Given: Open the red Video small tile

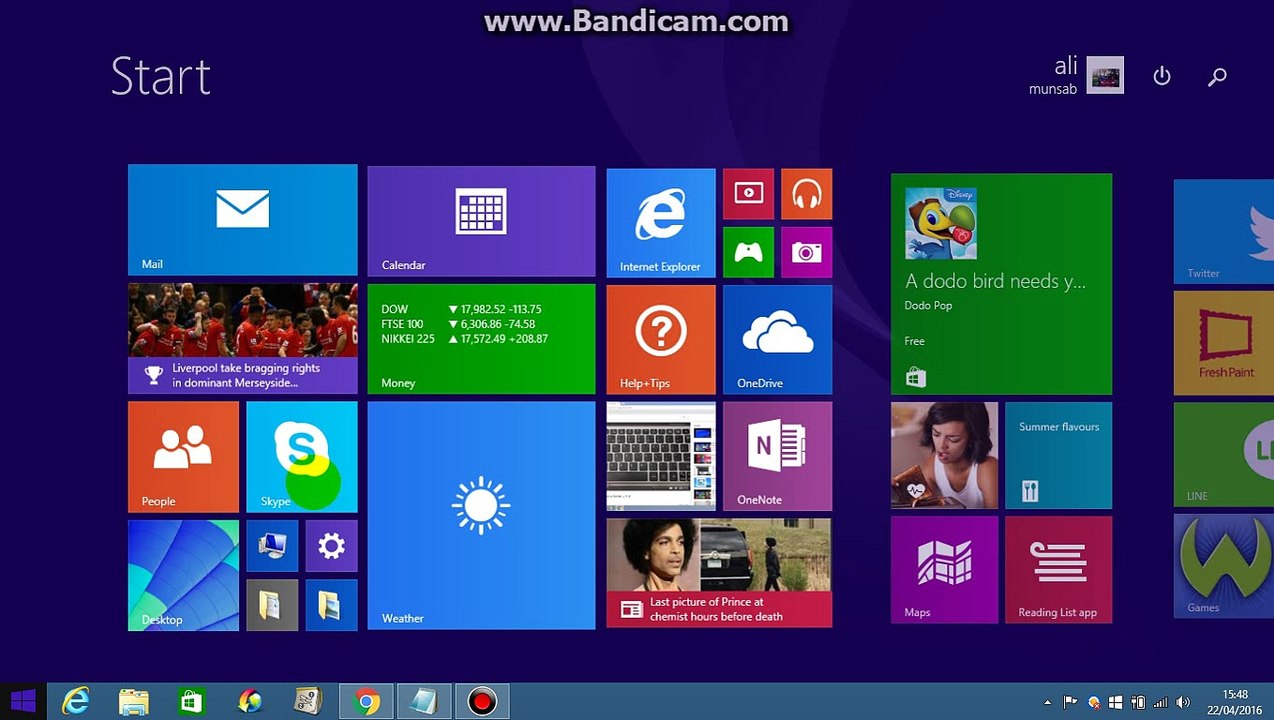Looking at the screenshot, I should point(748,194).
